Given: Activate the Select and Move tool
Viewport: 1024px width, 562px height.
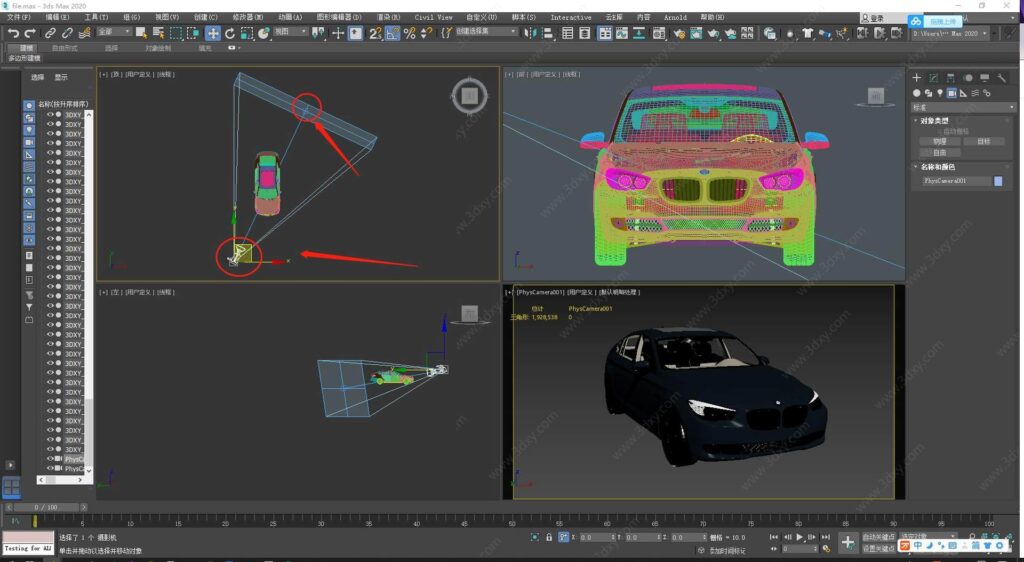Looking at the screenshot, I should click(213, 33).
